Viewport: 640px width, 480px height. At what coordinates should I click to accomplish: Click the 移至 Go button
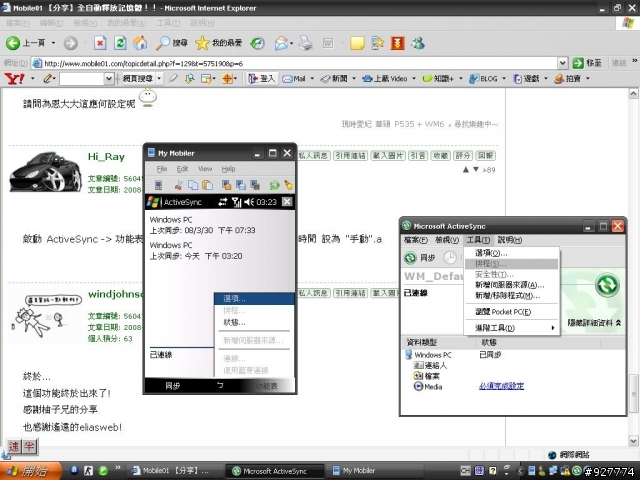pos(587,63)
